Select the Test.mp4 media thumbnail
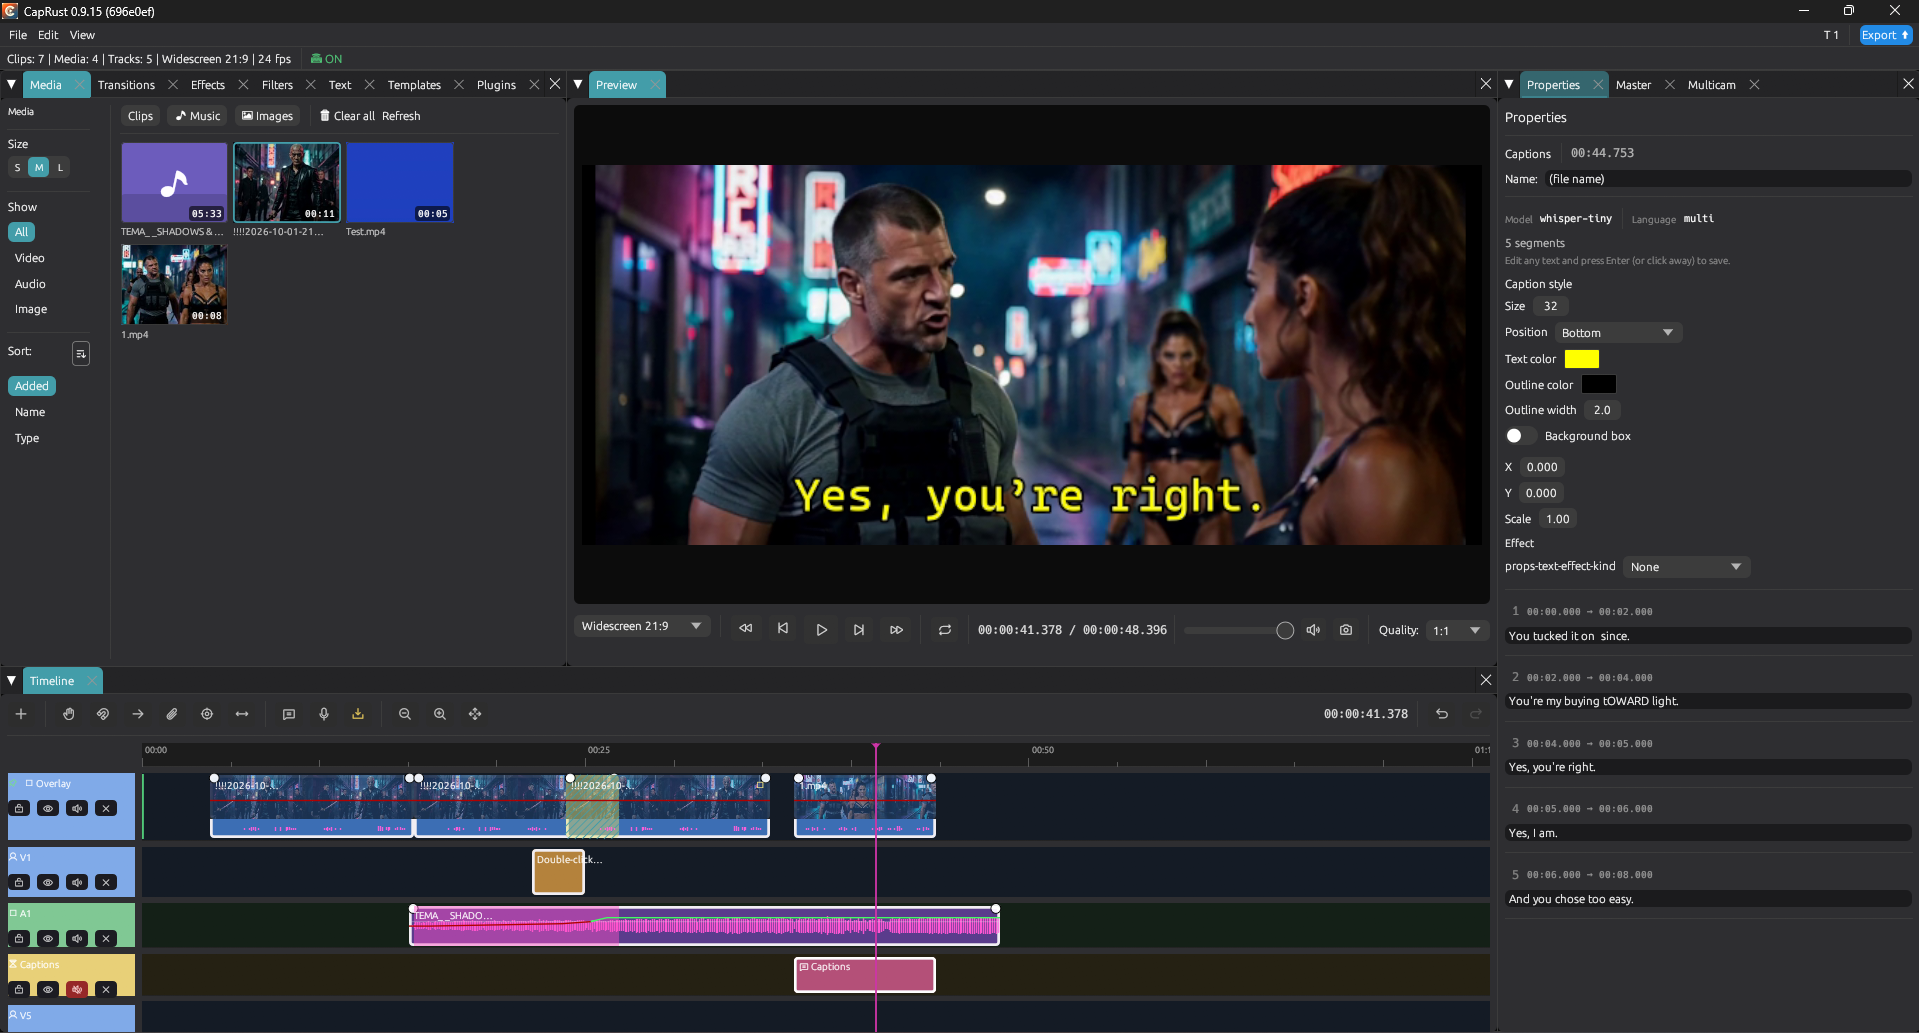 (400, 182)
